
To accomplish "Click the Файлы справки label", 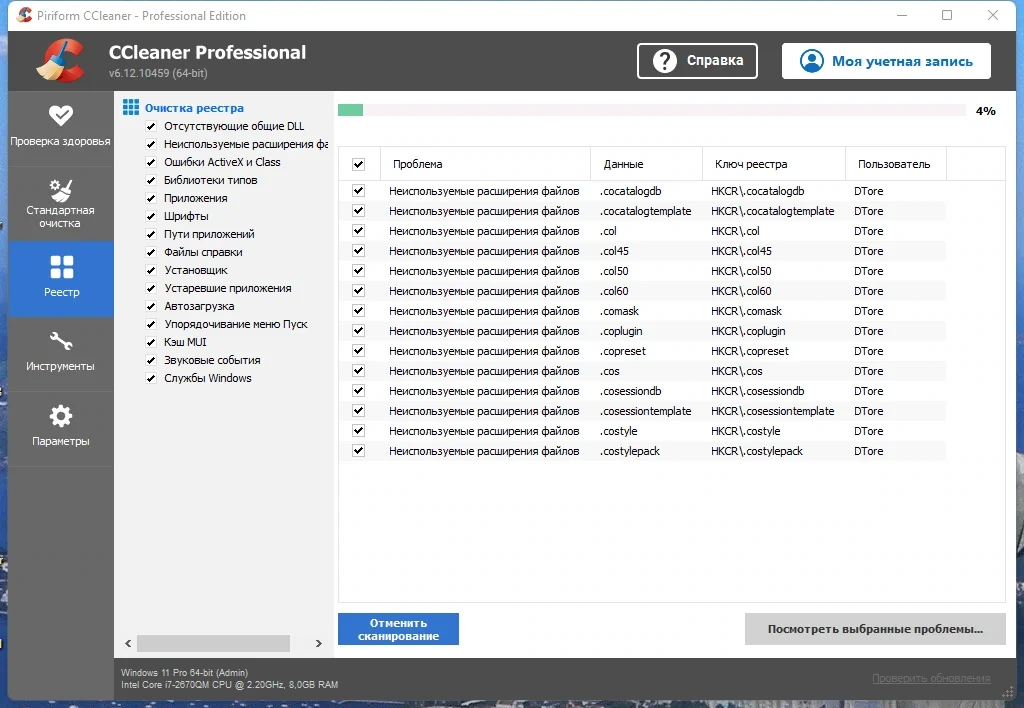I will [x=203, y=252].
